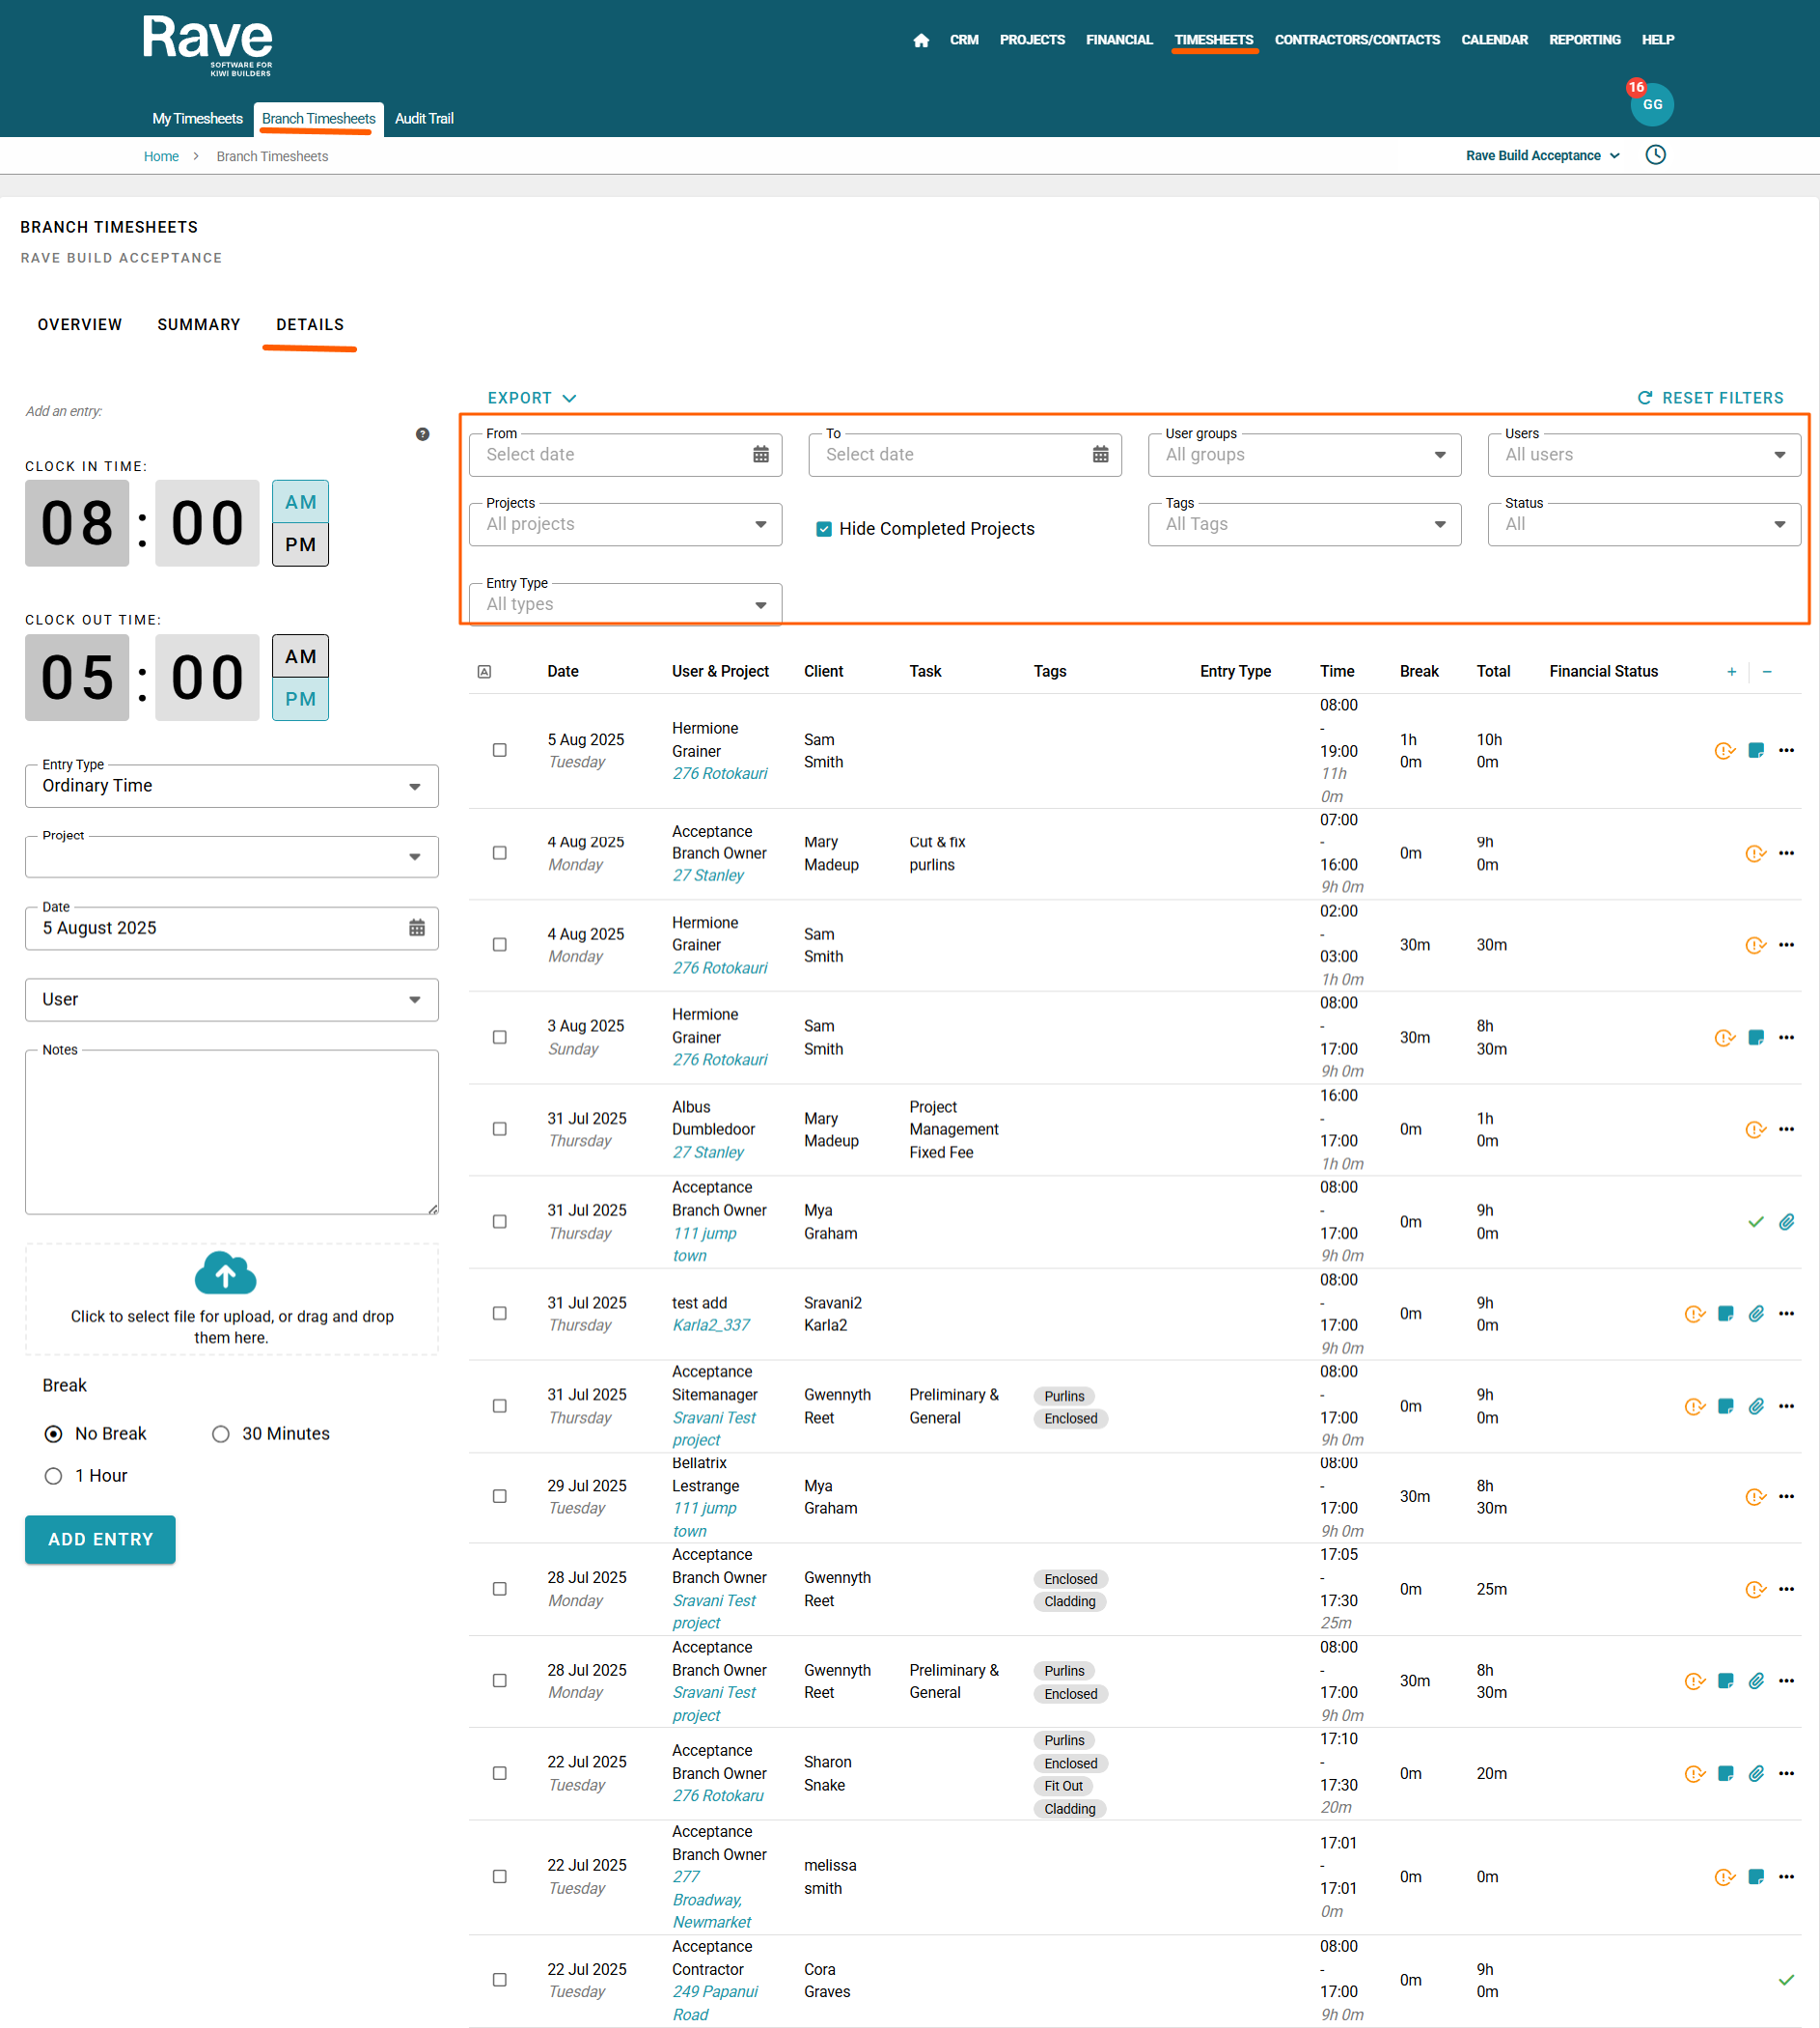Click the clock icon beside Rave Build Acceptance
This screenshot has height=2028, width=1820.
[1656, 155]
